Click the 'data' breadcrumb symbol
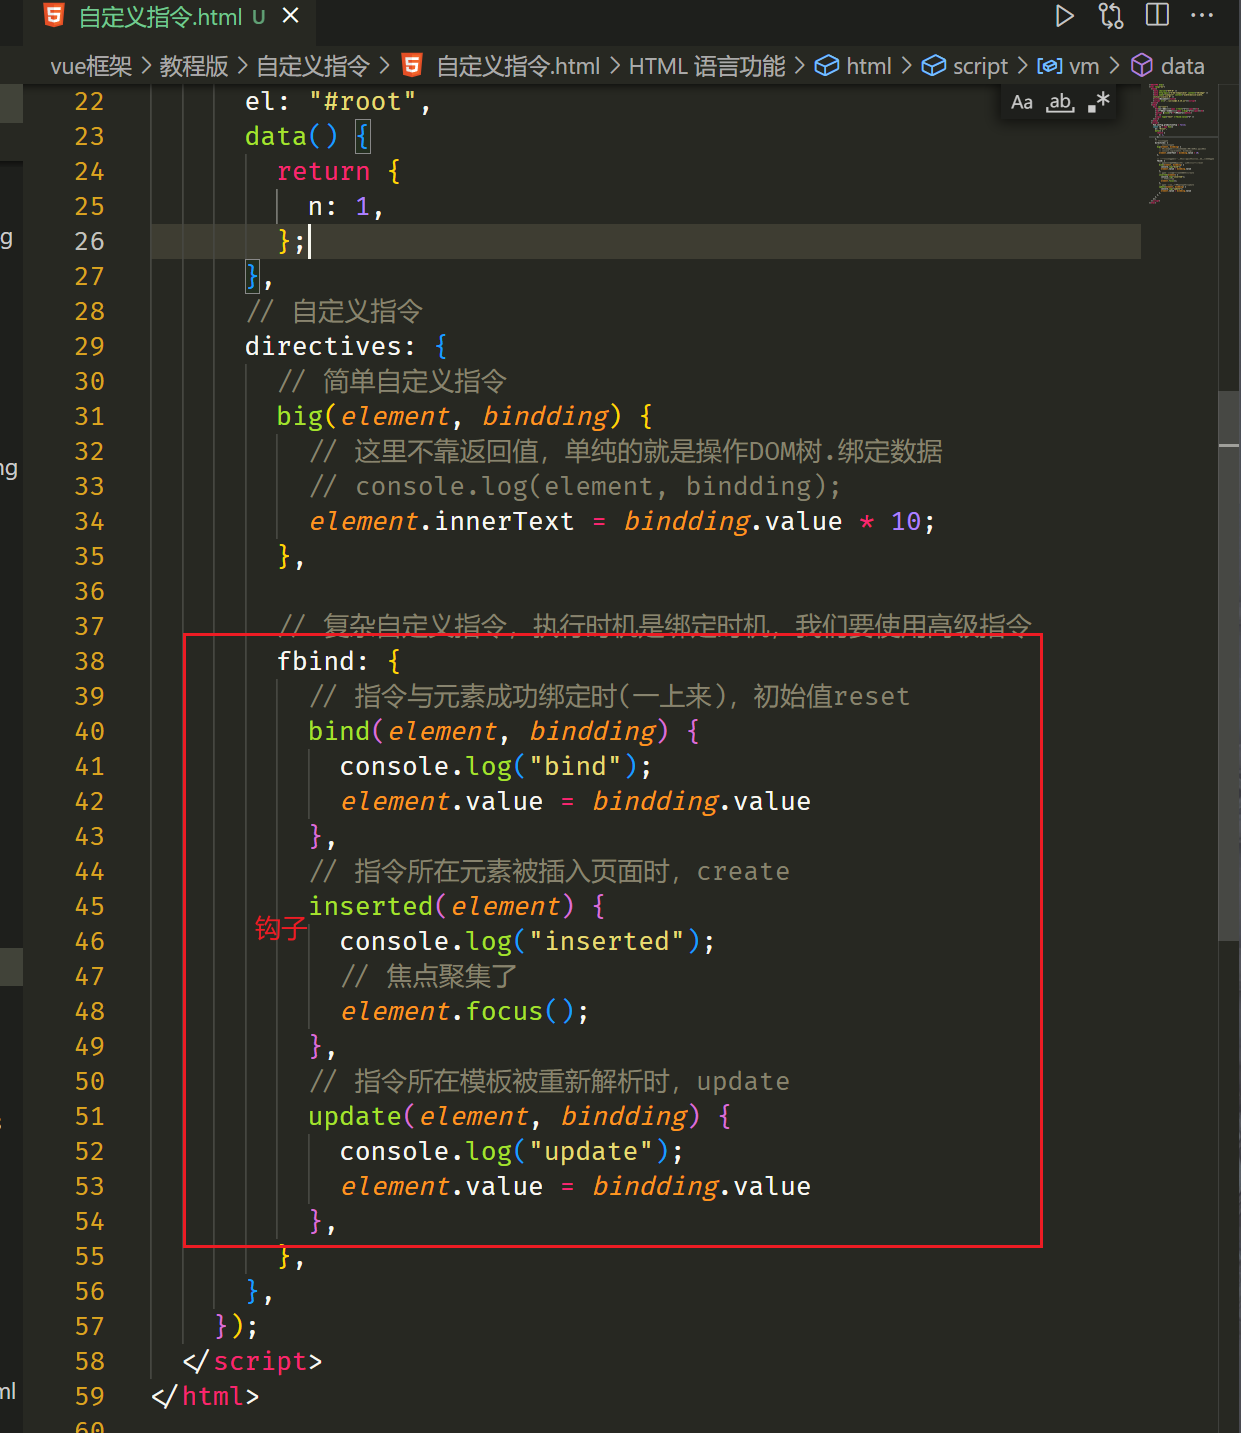The height and width of the screenshot is (1433, 1241). tap(1182, 66)
